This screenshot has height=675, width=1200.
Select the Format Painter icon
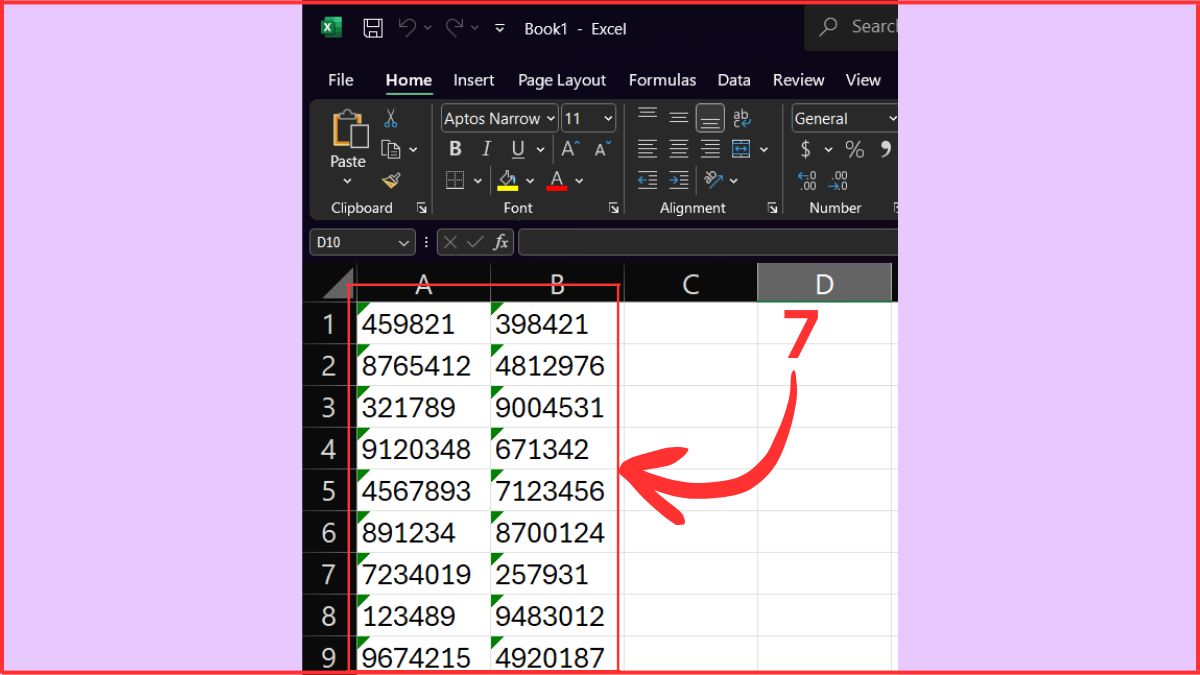(391, 181)
